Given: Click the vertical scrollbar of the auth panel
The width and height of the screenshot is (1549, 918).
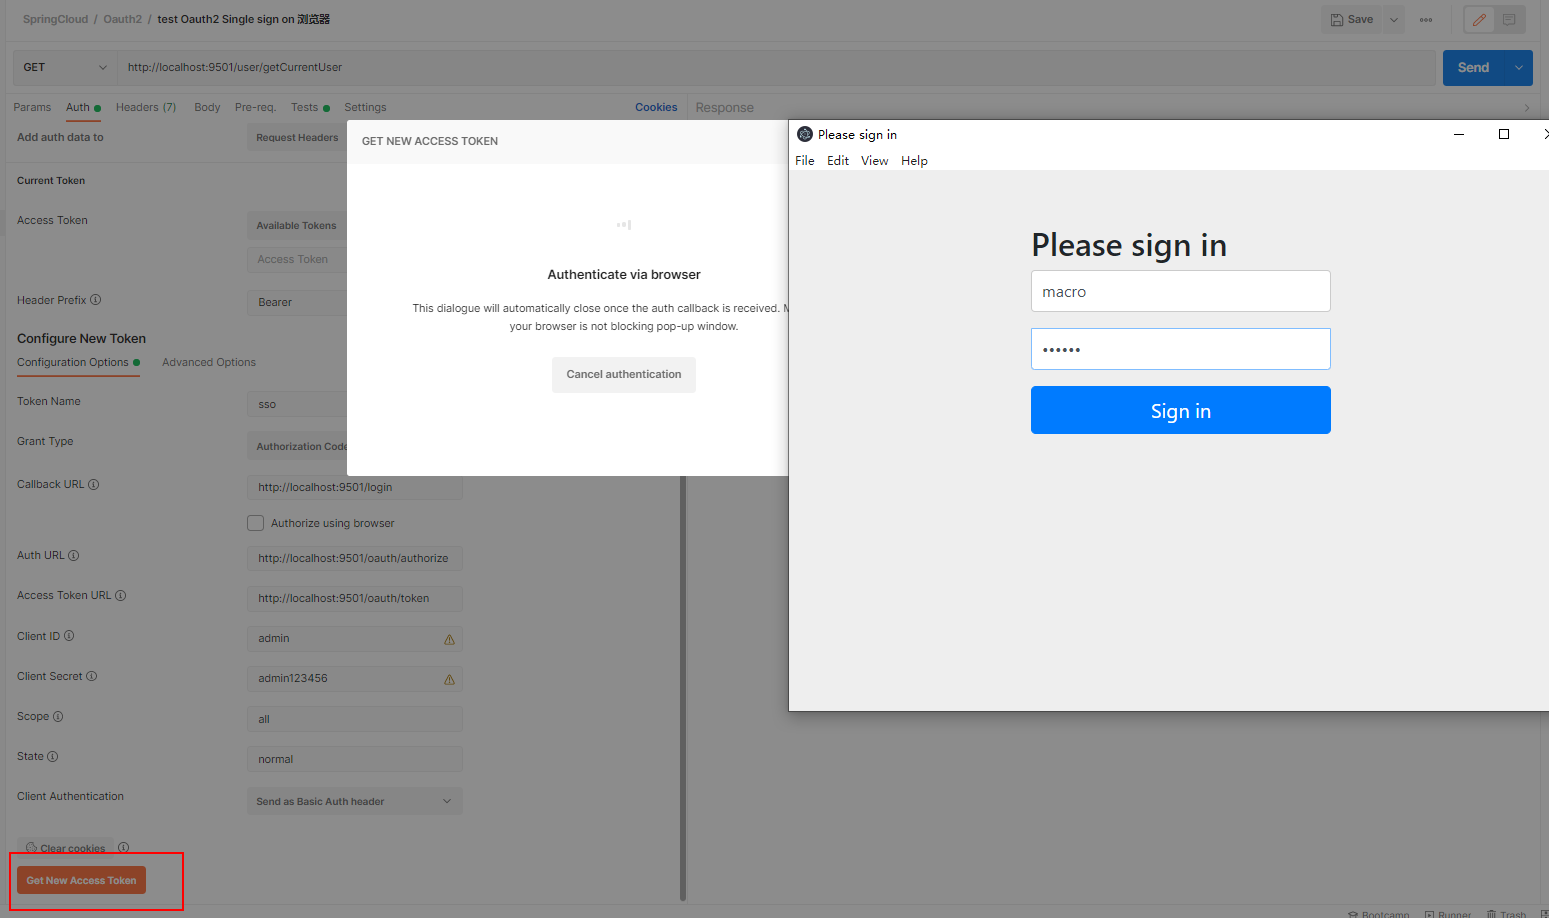Looking at the screenshot, I should point(683,690).
